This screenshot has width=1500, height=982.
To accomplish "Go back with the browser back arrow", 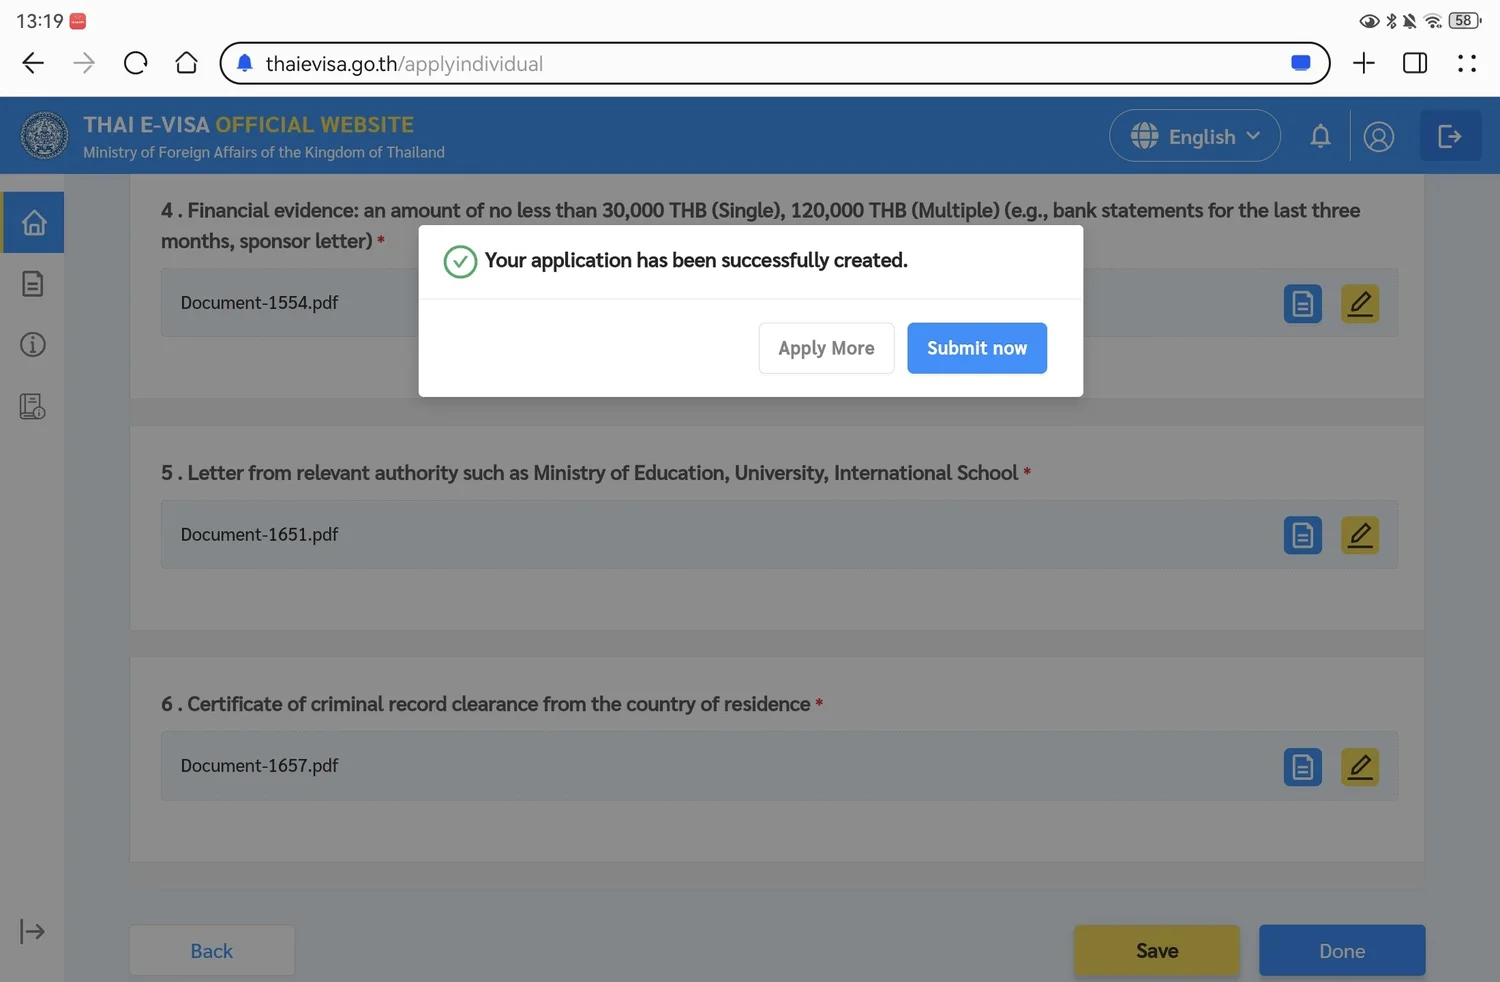I will 33,64.
